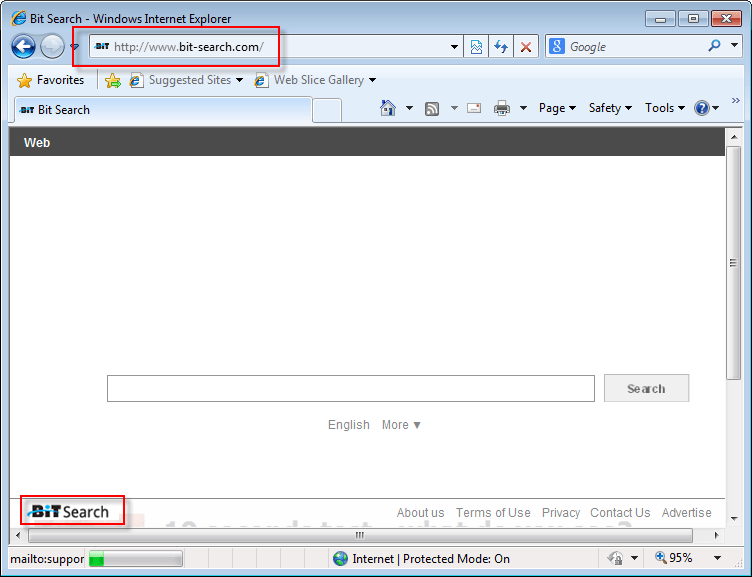
Task: Open the Tools menu
Action: click(665, 108)
